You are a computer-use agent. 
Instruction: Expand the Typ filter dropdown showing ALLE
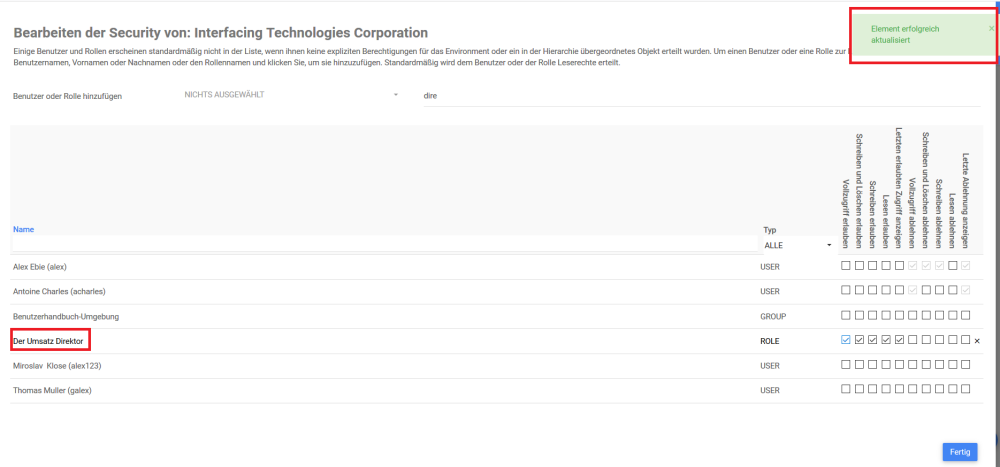point(797,244)
